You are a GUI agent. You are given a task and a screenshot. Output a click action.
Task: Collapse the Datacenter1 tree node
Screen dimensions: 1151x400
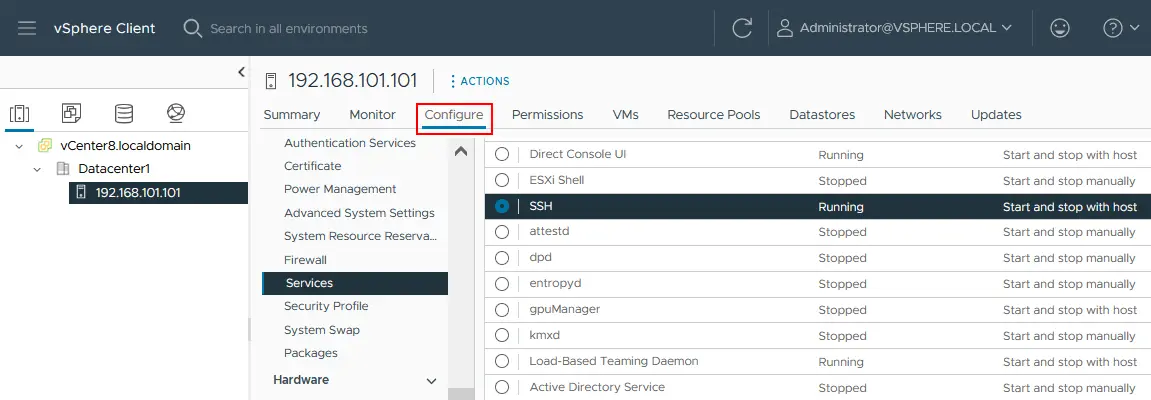(x=37, y=170)
